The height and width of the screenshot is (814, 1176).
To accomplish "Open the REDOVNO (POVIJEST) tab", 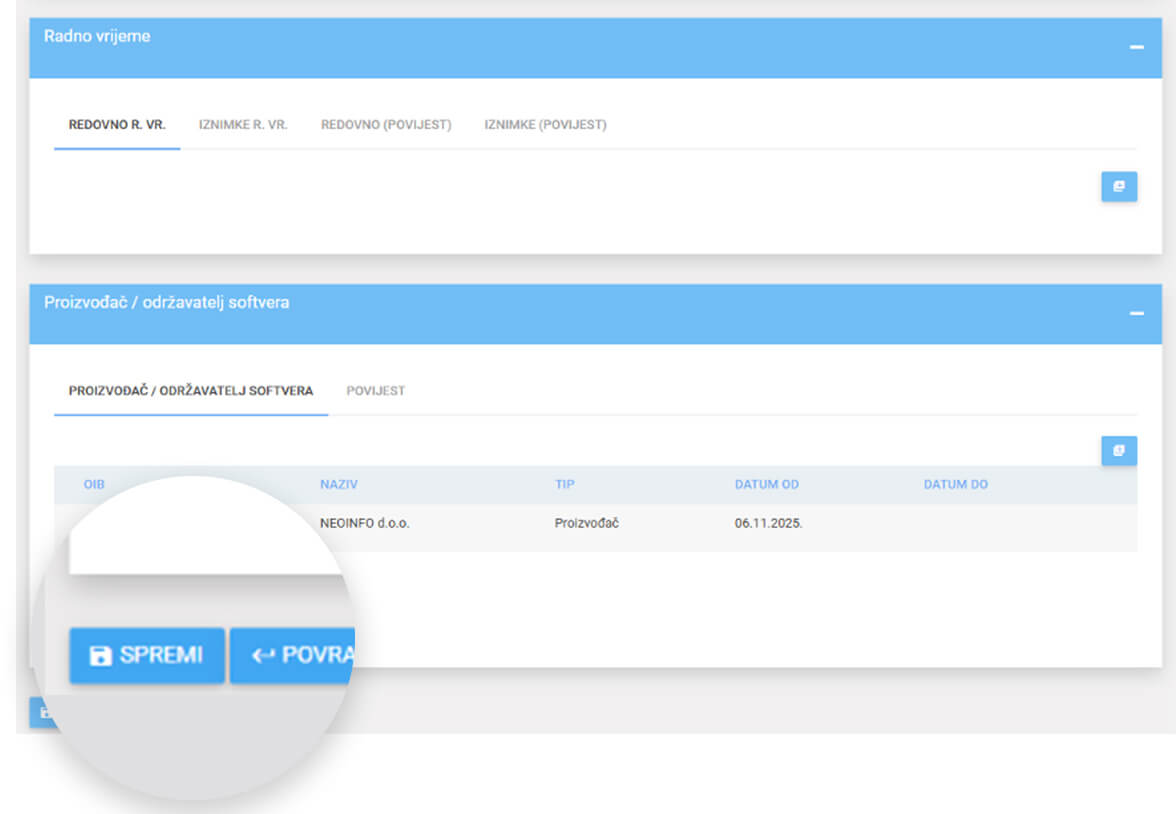I will (386, 125).
